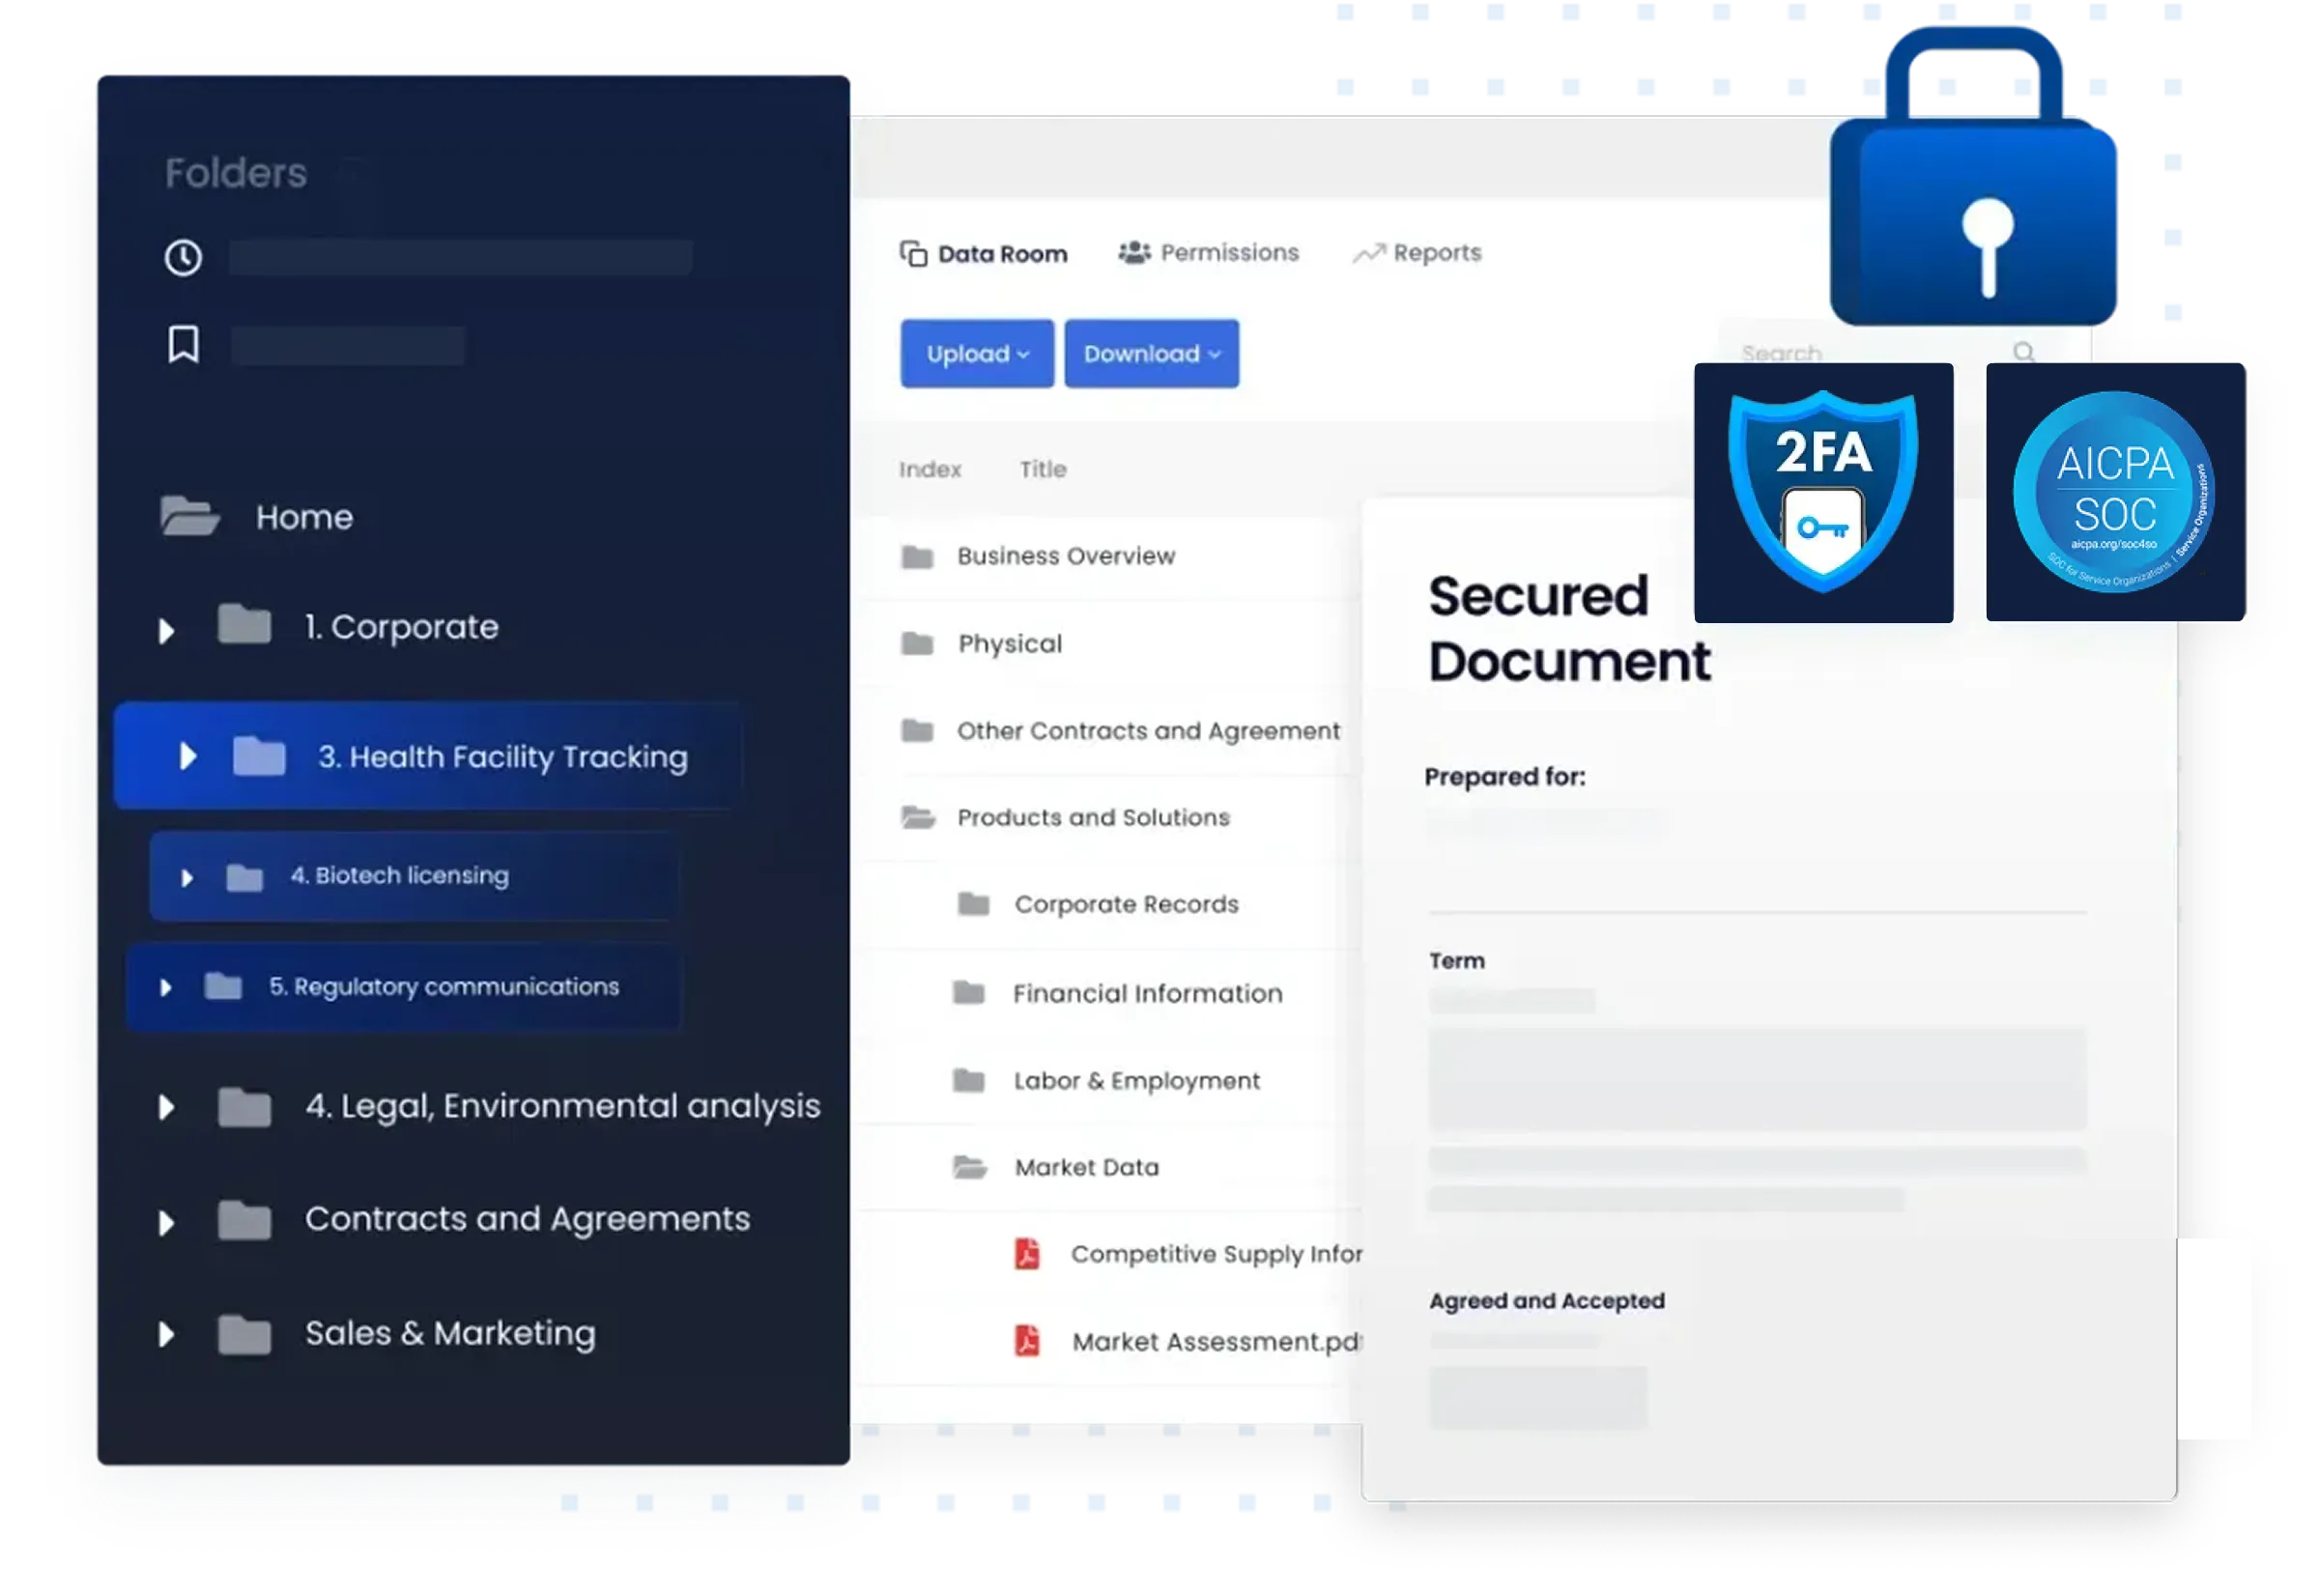2319x1596 pixels.
Task: Click the recent history clock icon
Action: (183, 258)
